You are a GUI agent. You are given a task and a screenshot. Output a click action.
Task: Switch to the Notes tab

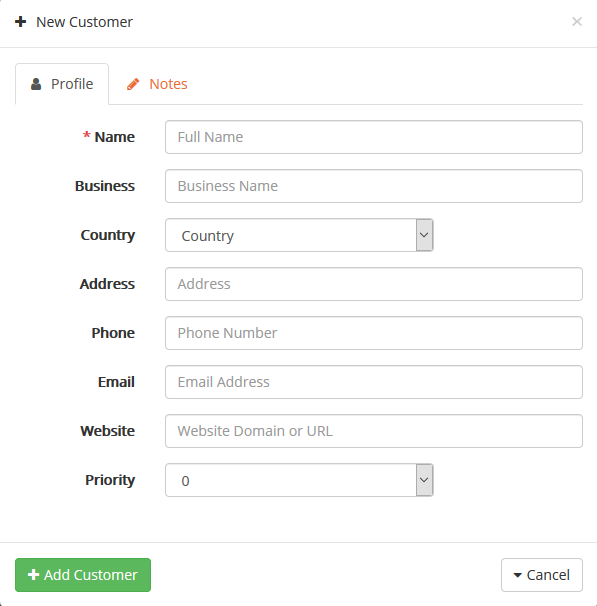[x=157, y=84]
